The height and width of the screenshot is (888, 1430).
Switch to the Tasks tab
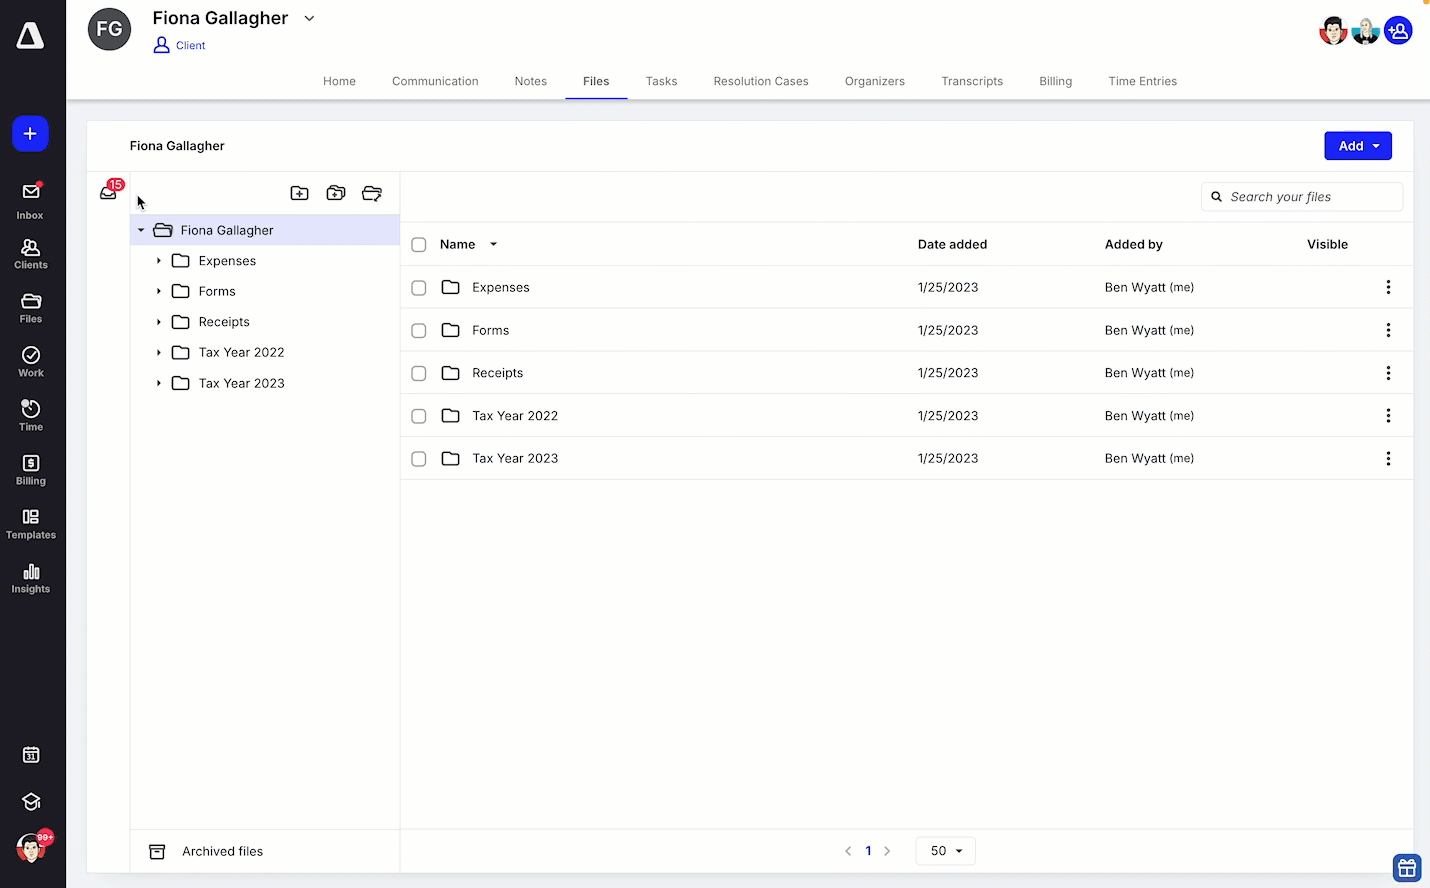pos(661,81)
